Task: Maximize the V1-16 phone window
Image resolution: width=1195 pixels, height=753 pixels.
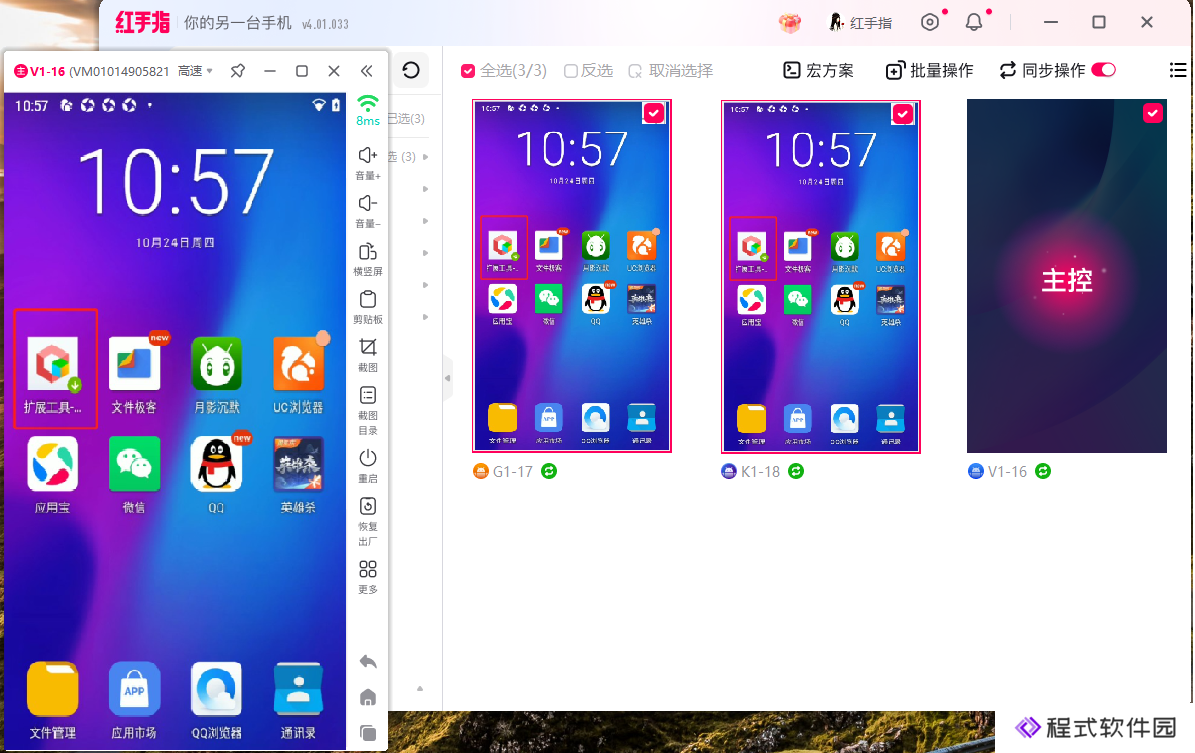Action: tap(302, 71)
